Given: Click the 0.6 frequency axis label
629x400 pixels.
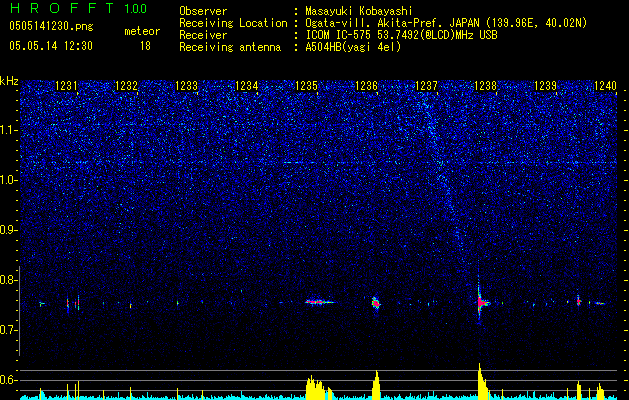Looking at the screenshot, I should pyautogui.click(x=8, y=380).
